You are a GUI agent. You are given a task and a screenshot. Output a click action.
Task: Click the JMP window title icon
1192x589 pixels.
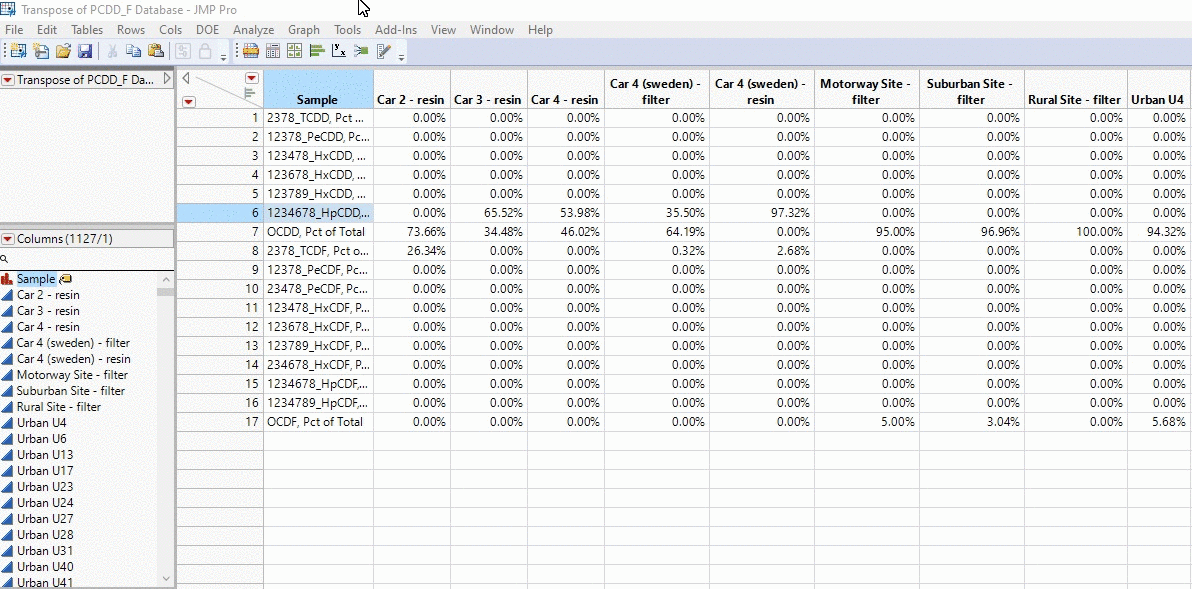8,9
